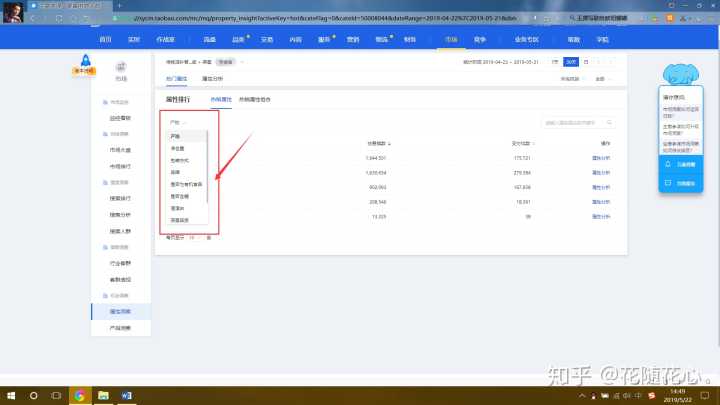
Task: Select the 热销属性 sub-tab
Action: (x=221, y=99)
